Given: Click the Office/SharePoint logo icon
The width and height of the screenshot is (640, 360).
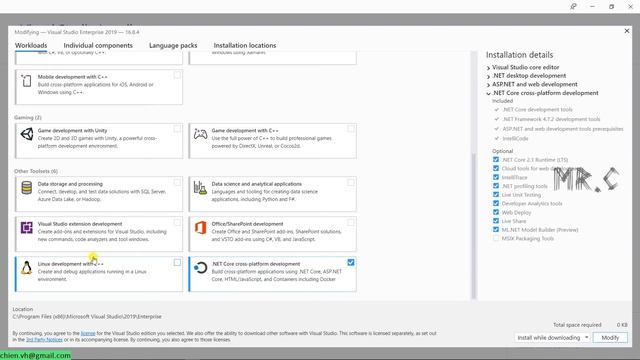Looking at the screenshot, I should pos(200,227).
